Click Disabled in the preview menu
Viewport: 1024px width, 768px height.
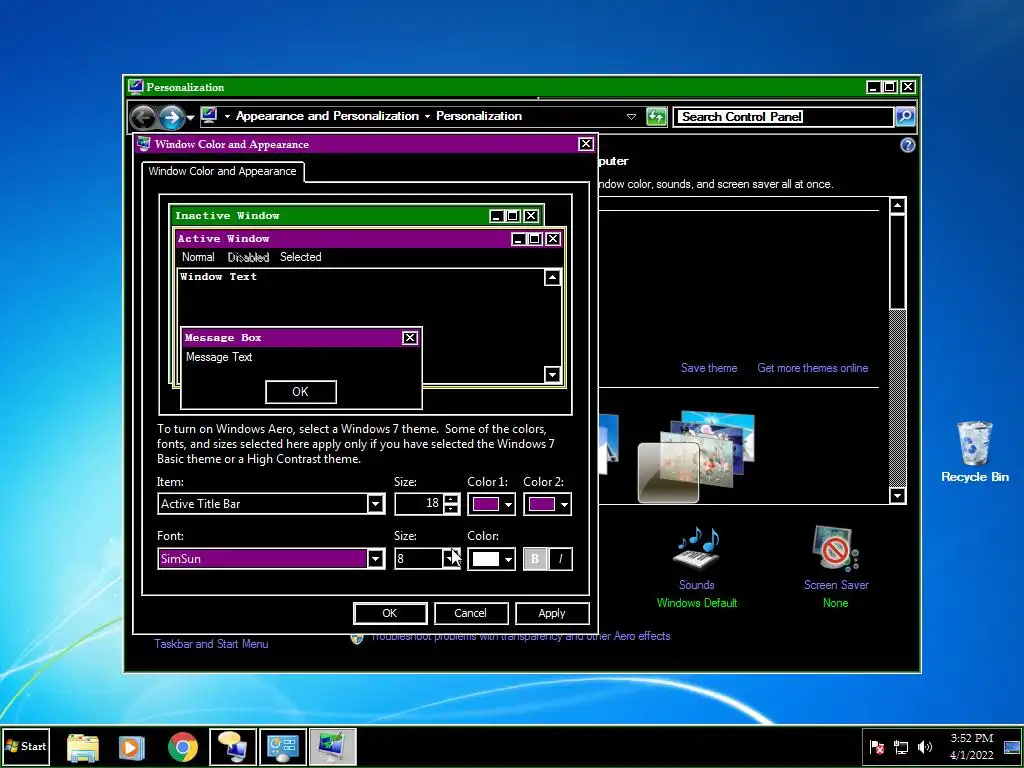point(248,257)
